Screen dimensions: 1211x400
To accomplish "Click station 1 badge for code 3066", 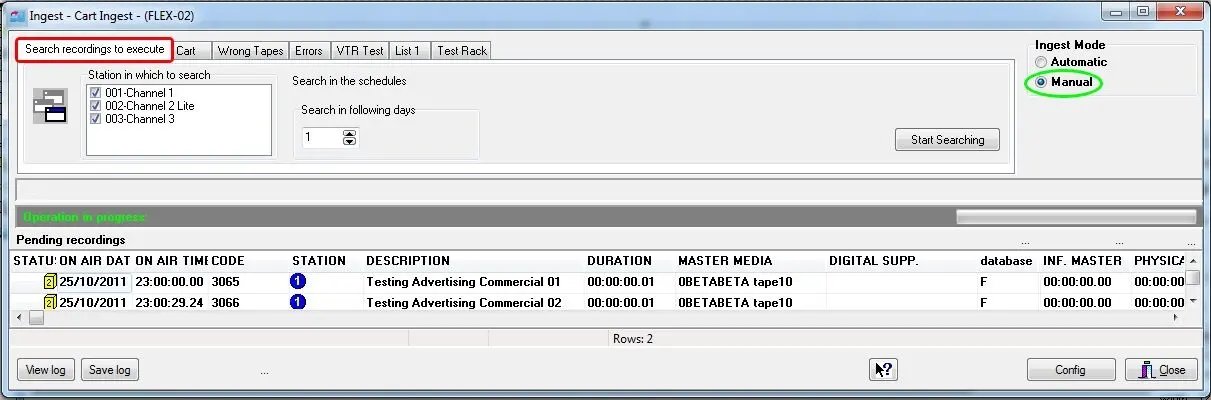I will pos(298,302).
